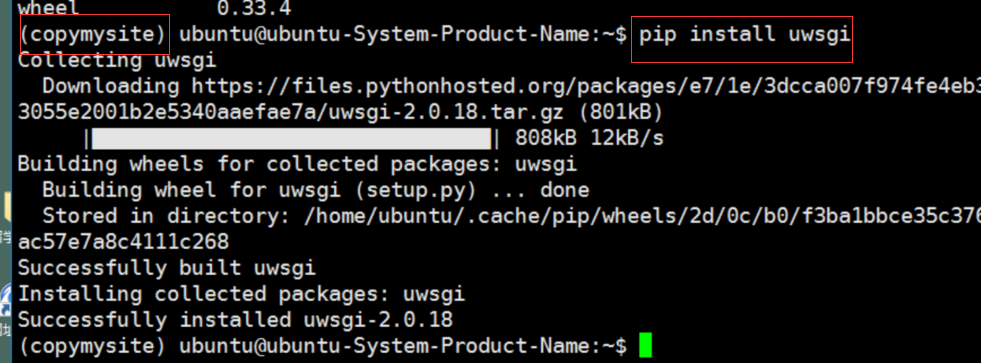
Task: Click the 'Successfully built uwsgi' line
Action: point(166,268)
